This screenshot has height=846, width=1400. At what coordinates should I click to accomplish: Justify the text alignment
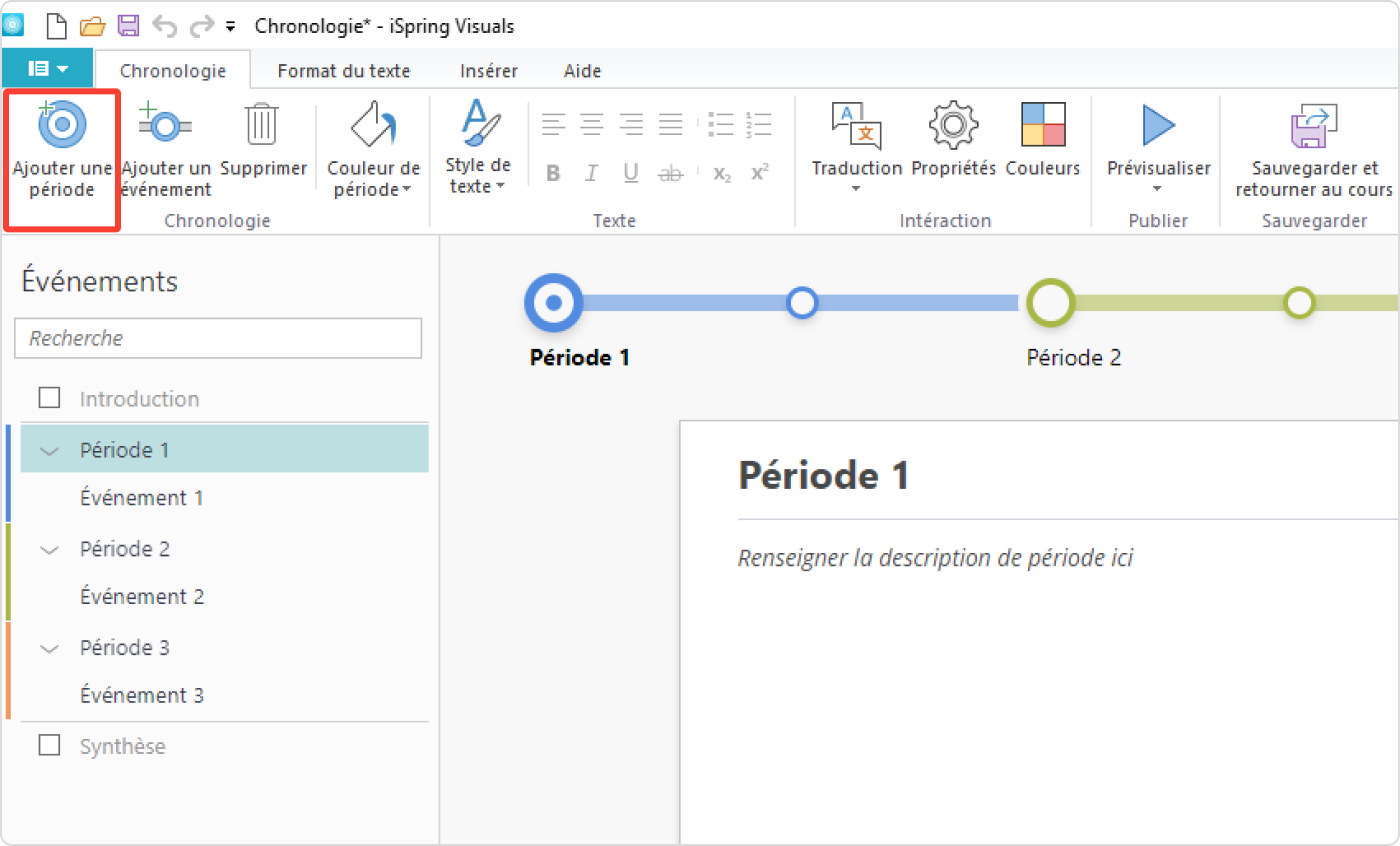(671, 124)
